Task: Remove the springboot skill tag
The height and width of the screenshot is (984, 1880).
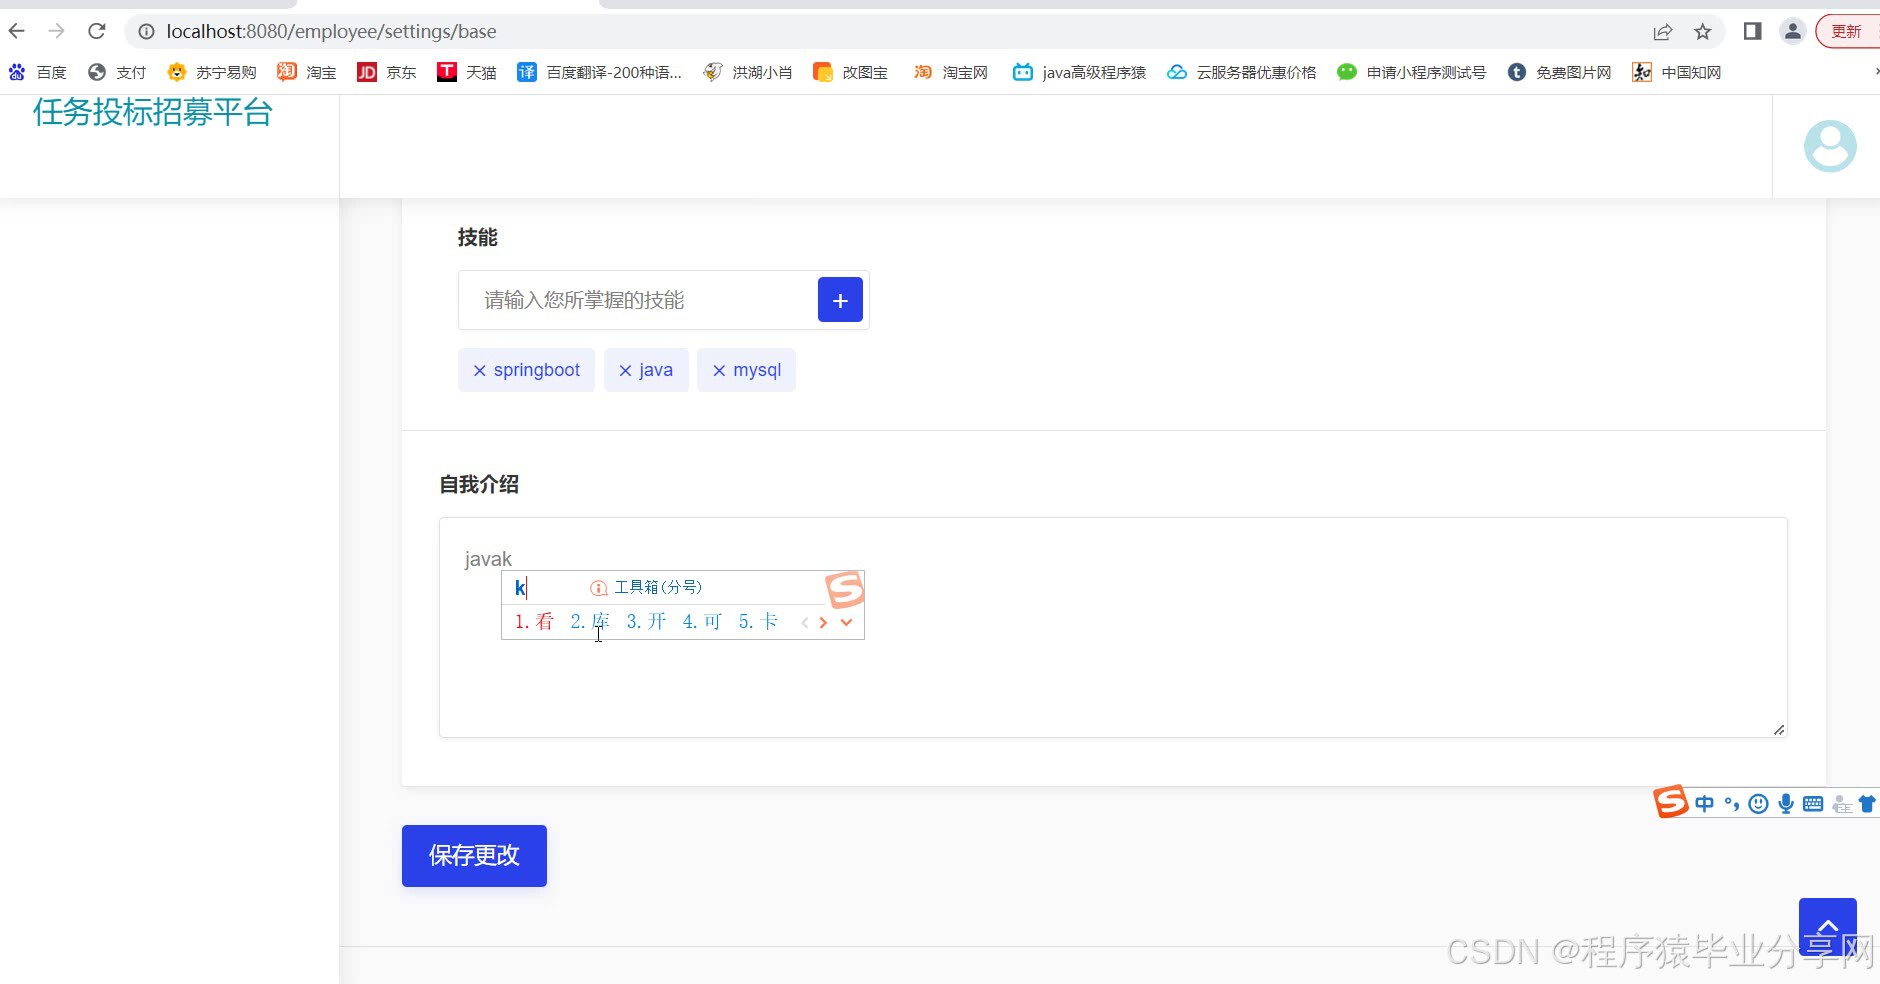Action: (480, 370)
